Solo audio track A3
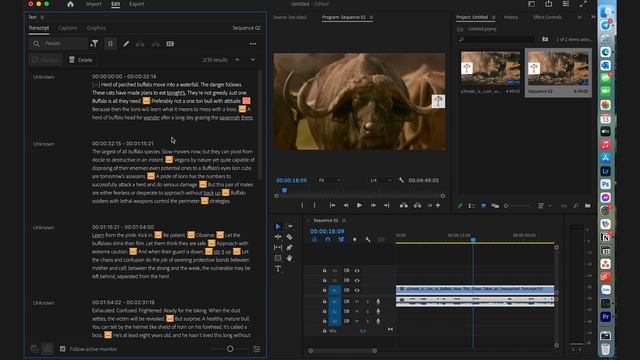Screen dimensions: 640x360 point(367,321)
